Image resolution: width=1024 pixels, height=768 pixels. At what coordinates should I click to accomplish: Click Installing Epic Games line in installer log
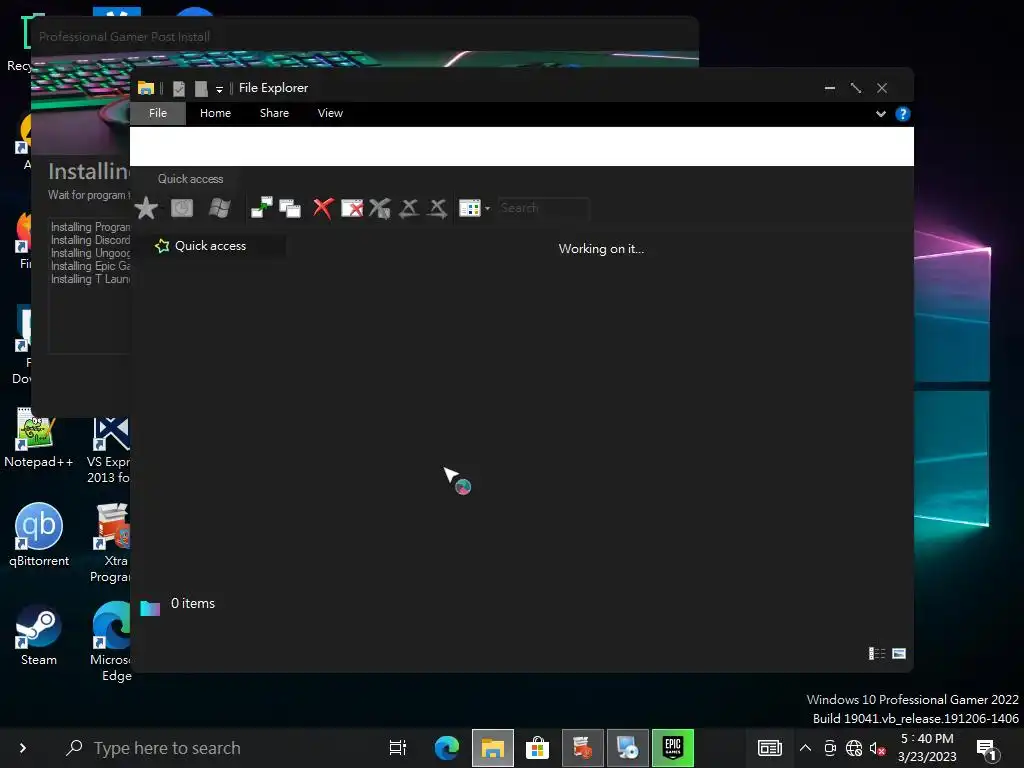(x=91, y=266)
